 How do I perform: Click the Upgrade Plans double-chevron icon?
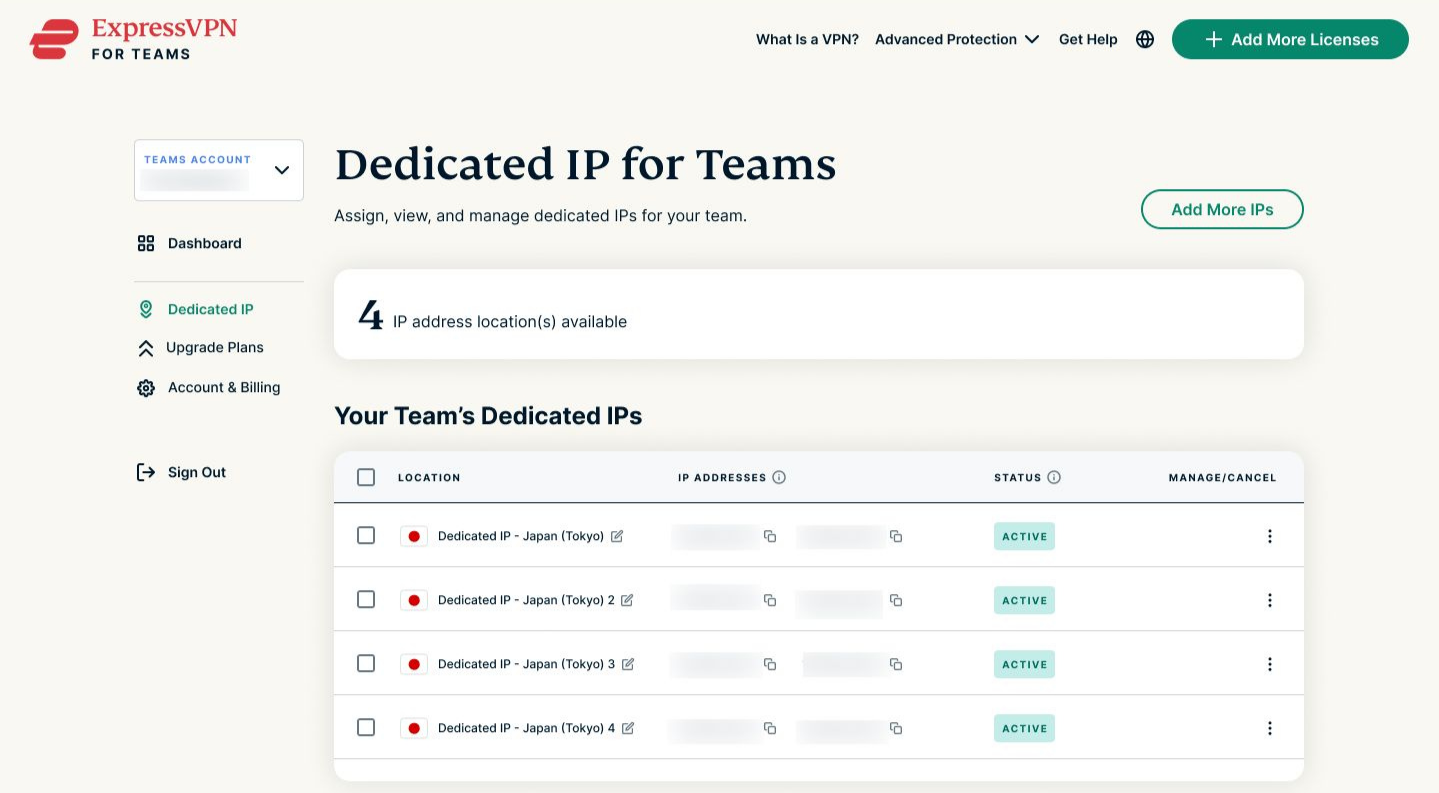coord(146,348)
